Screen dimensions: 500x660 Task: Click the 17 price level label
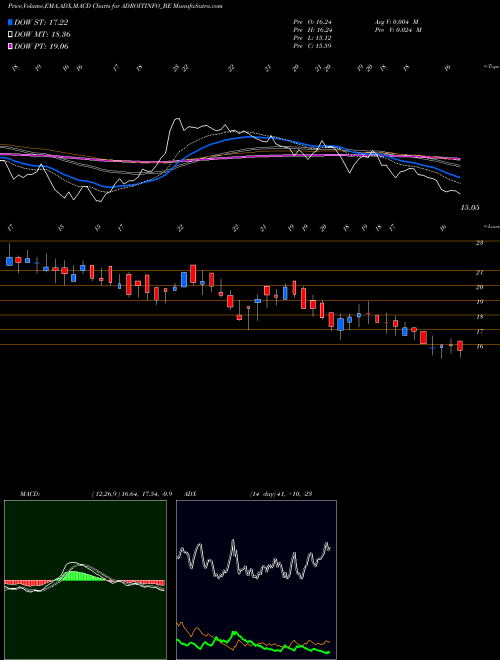[x=479, y=332]
